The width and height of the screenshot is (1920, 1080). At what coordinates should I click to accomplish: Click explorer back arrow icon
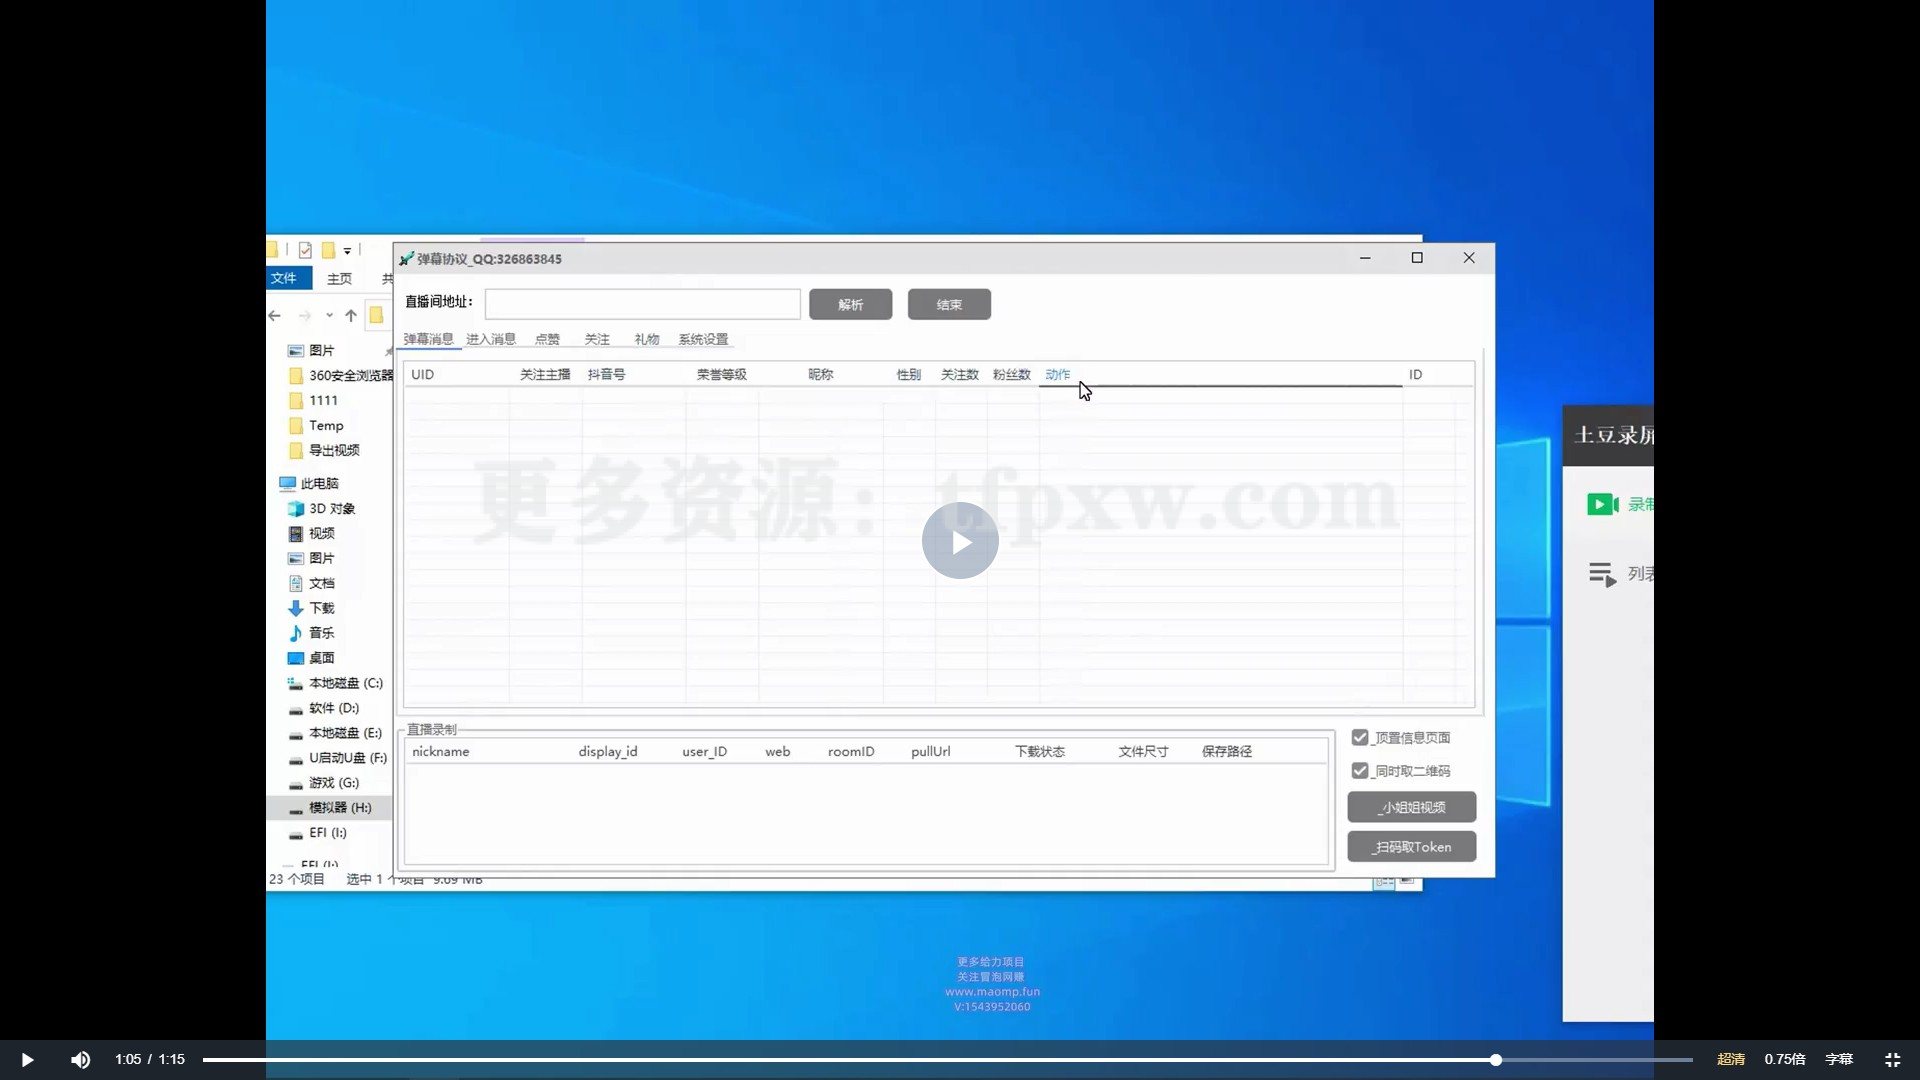tap(275, 316)
